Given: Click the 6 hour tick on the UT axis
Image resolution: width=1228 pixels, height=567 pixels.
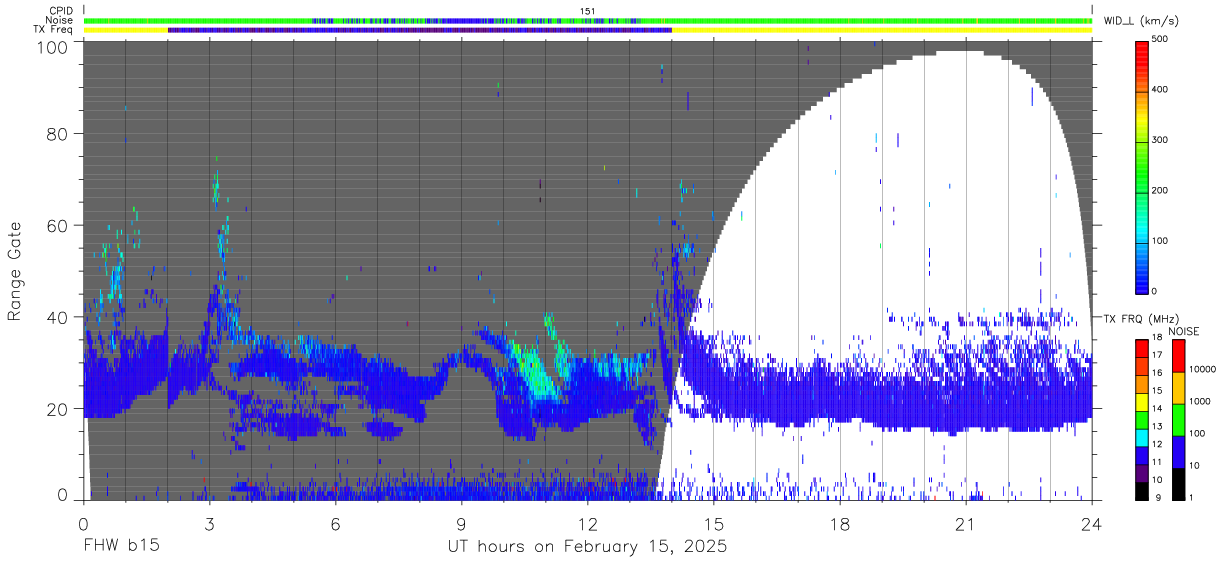Looking at the screenshot, I should (335, 524).
